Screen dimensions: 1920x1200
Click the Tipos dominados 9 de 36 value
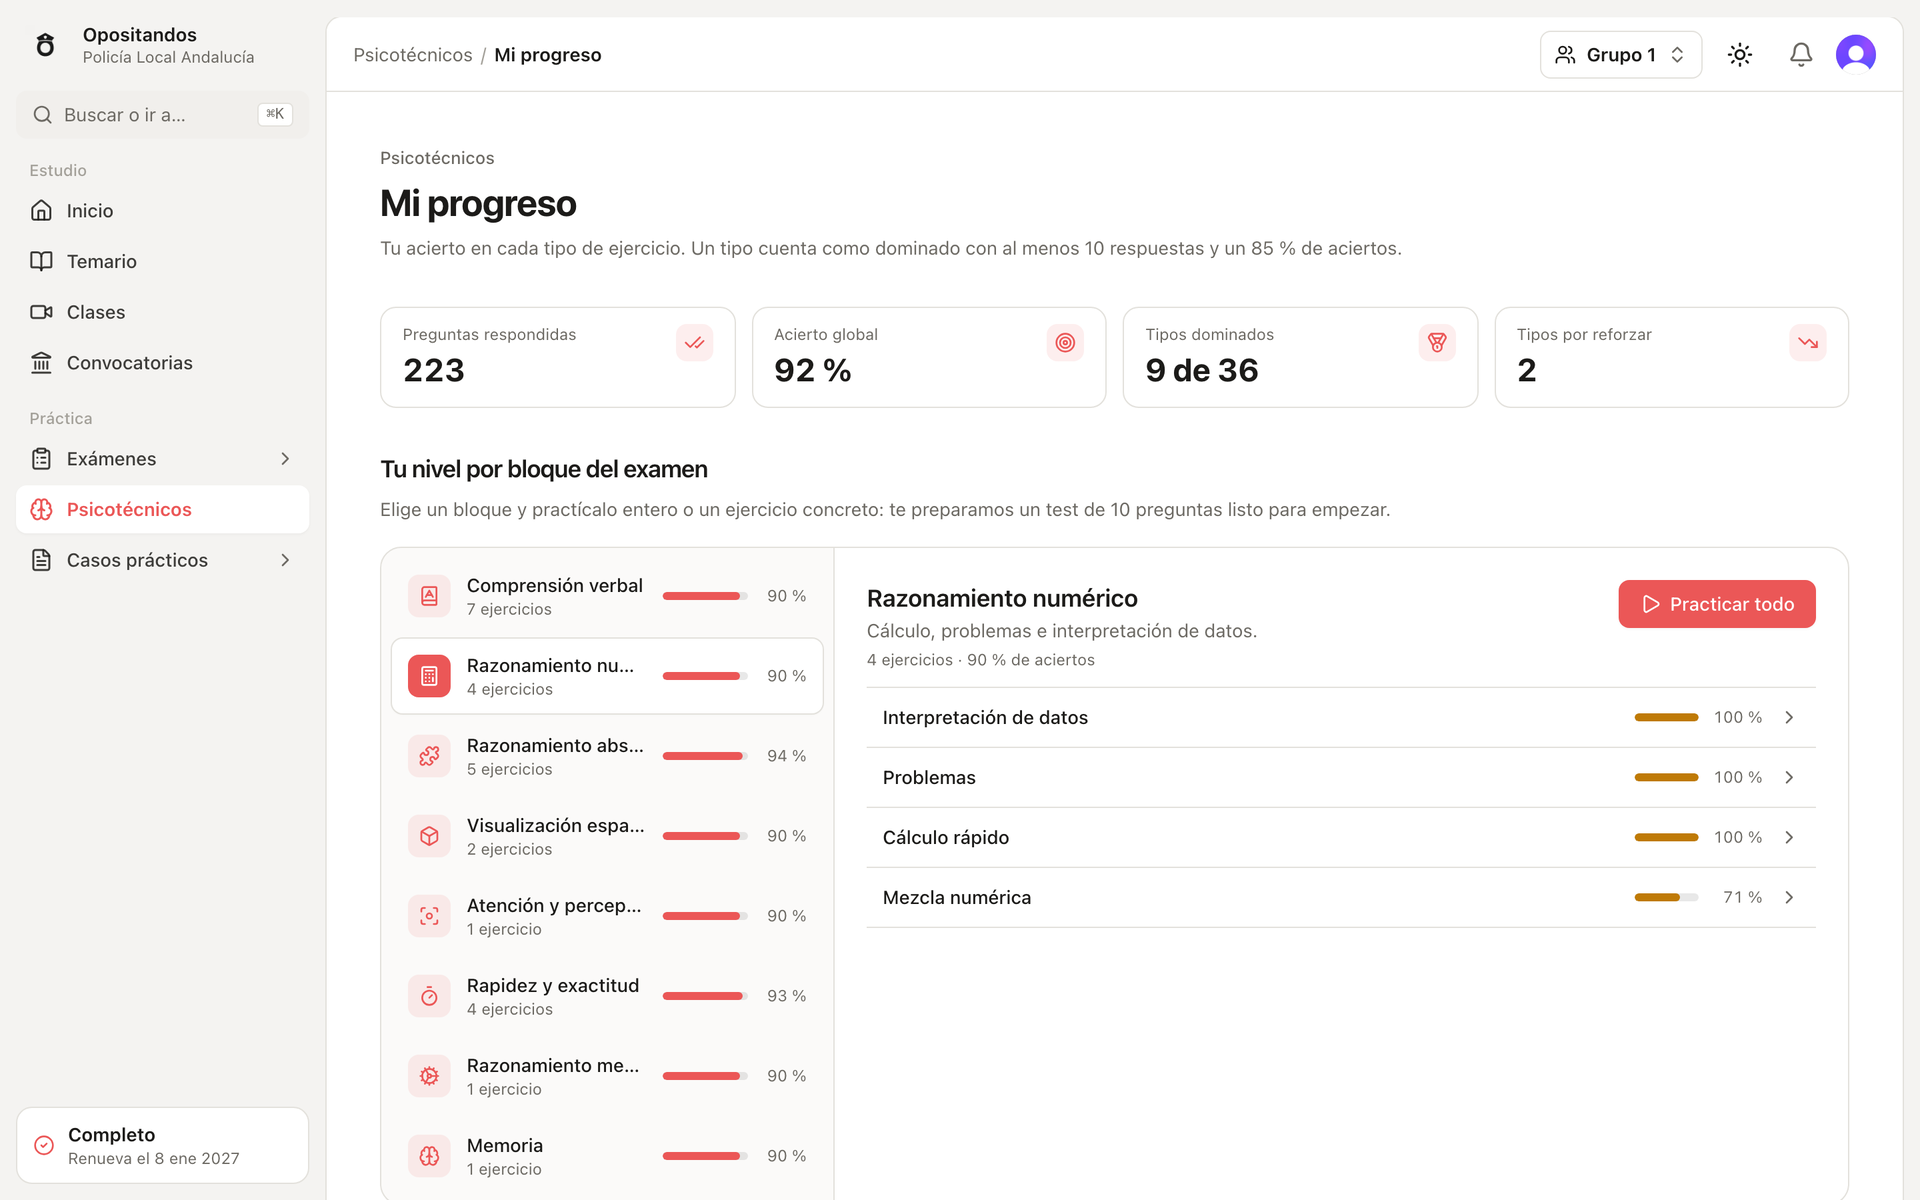(1201, 371)
